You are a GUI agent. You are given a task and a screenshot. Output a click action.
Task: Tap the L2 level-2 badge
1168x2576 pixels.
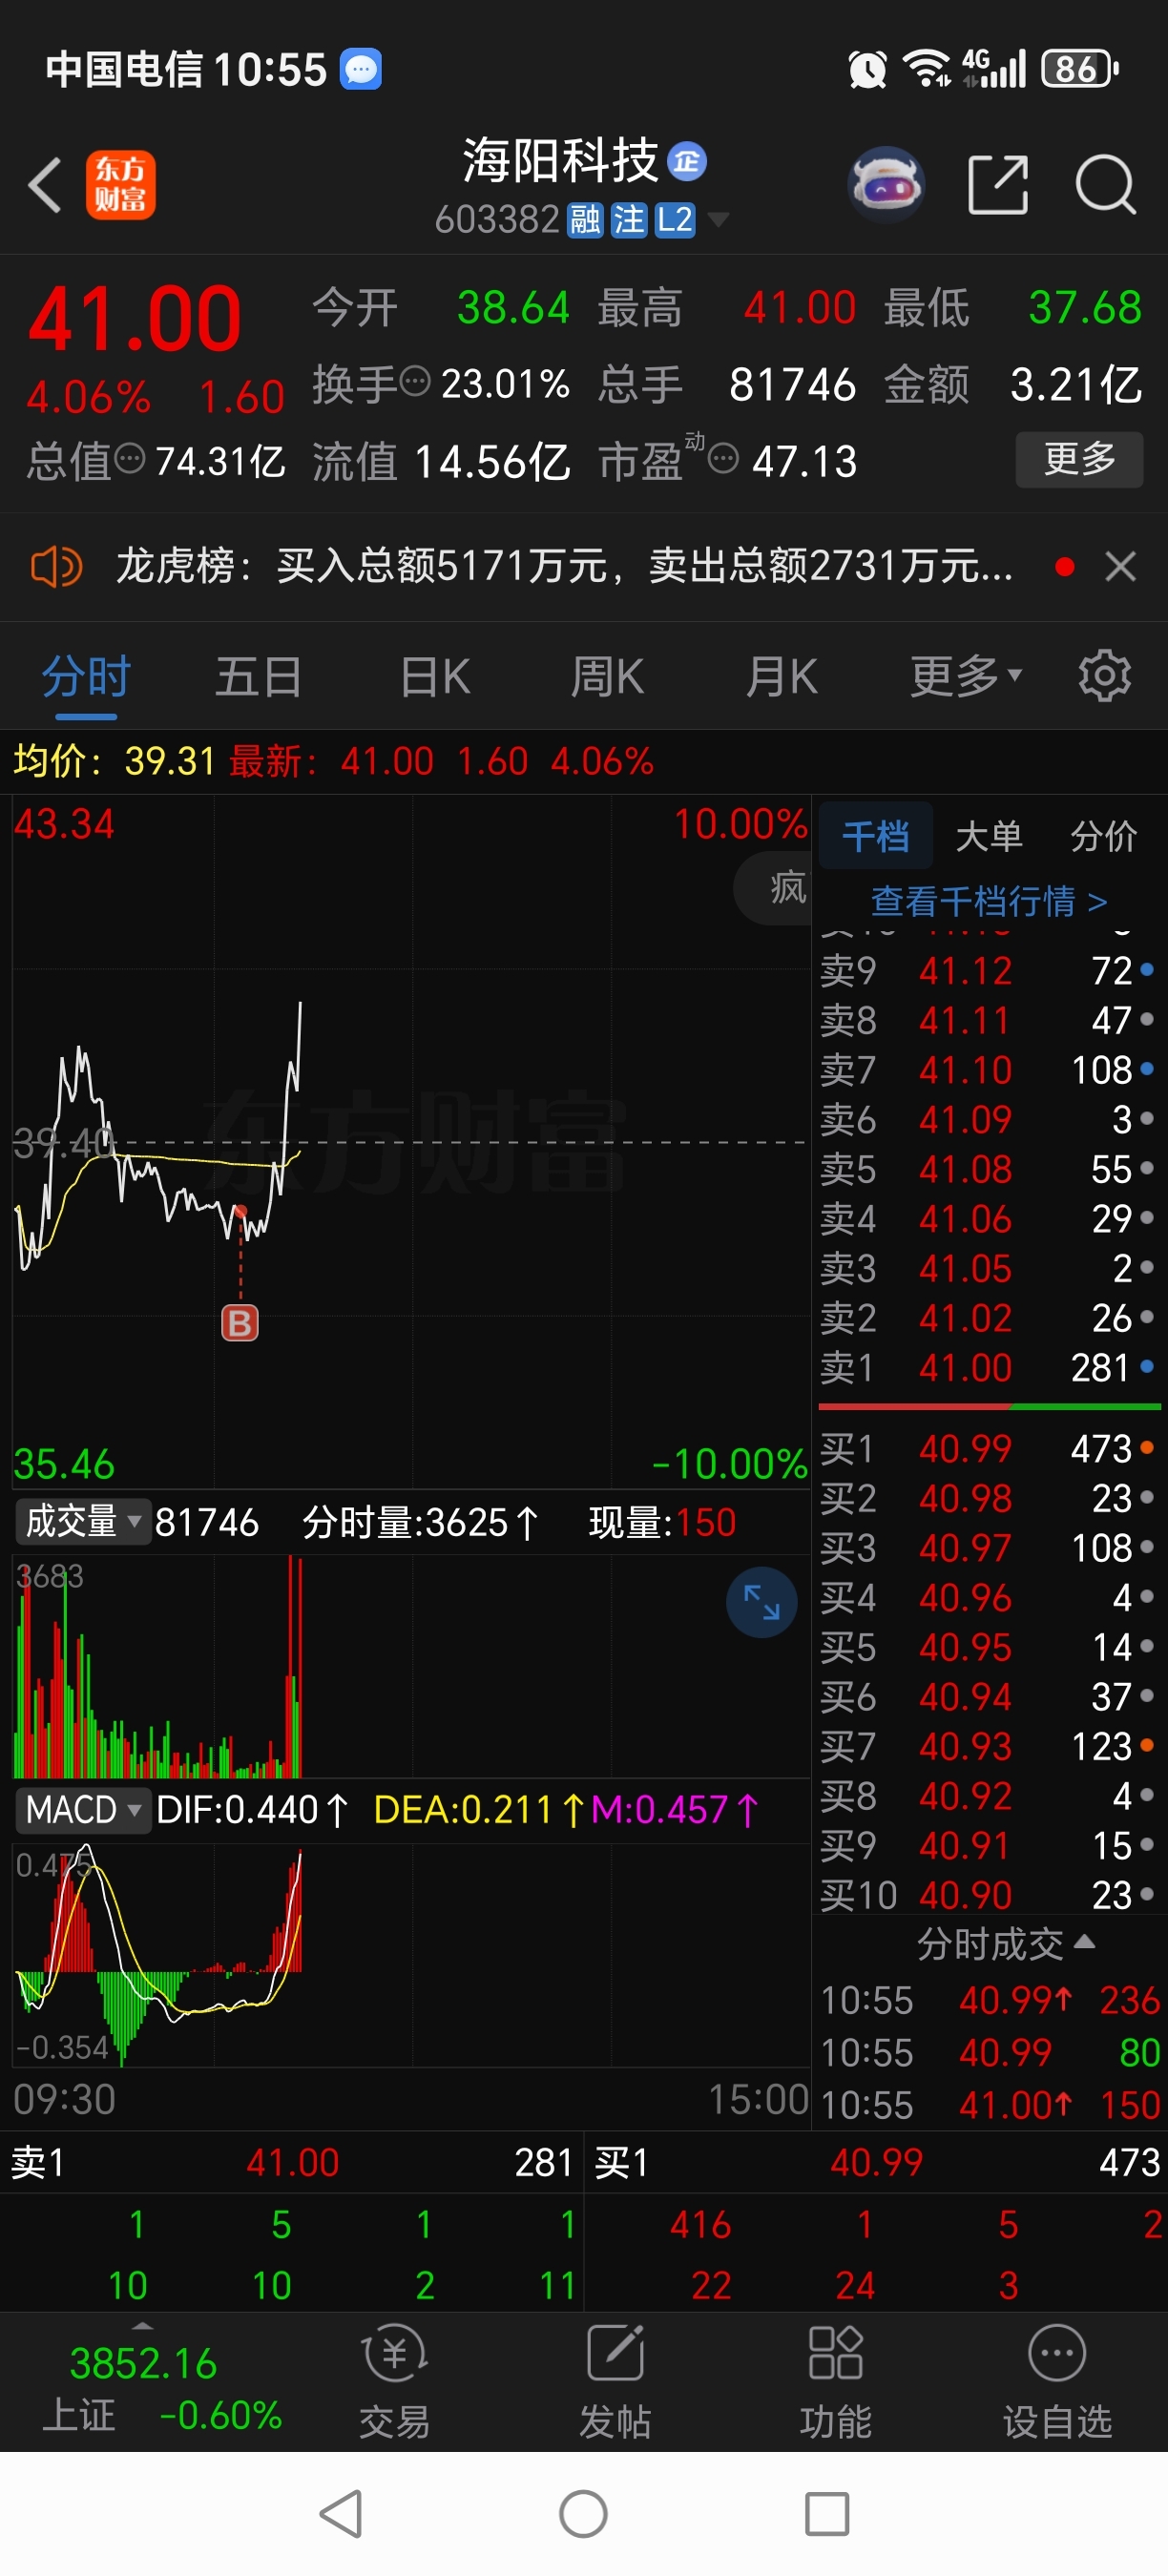(x=674, y=220)
